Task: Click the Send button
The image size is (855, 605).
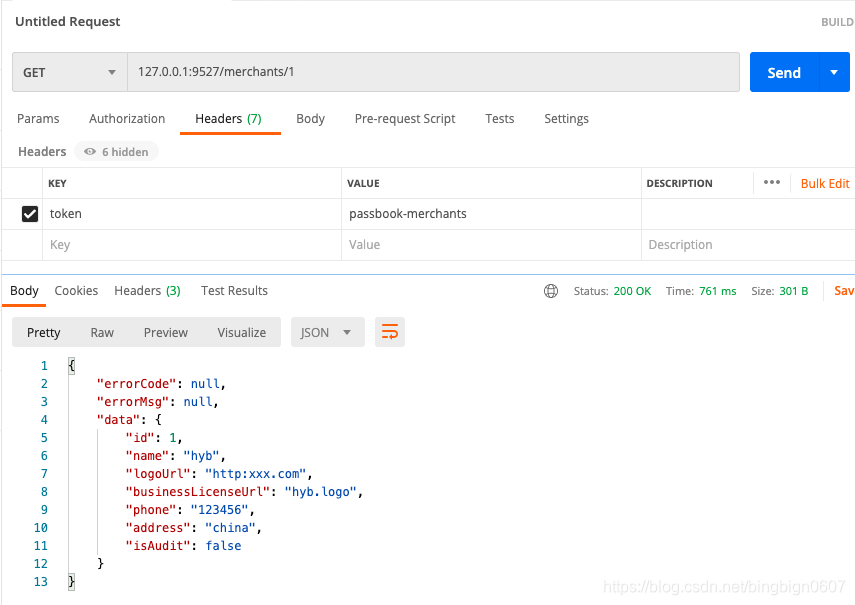Action: tap(784, 72)
